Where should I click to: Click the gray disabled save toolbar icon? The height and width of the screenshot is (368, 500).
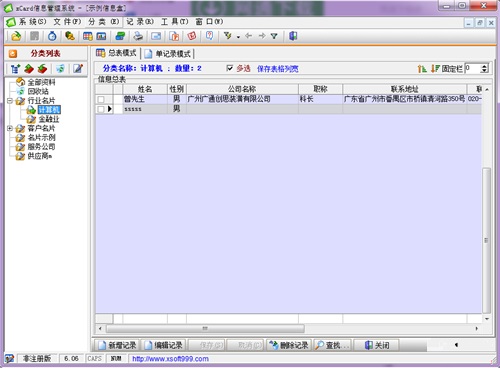(34, 36)
